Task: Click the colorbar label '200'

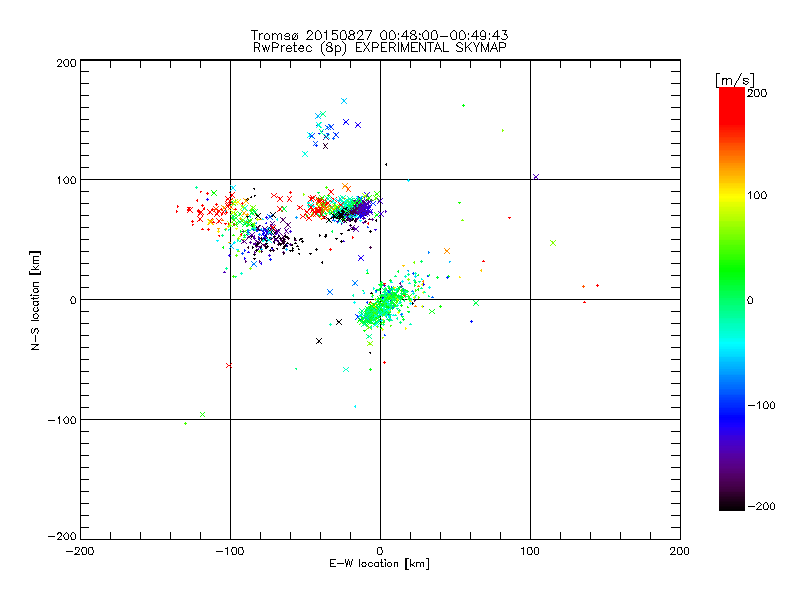Action: [757, 93]
